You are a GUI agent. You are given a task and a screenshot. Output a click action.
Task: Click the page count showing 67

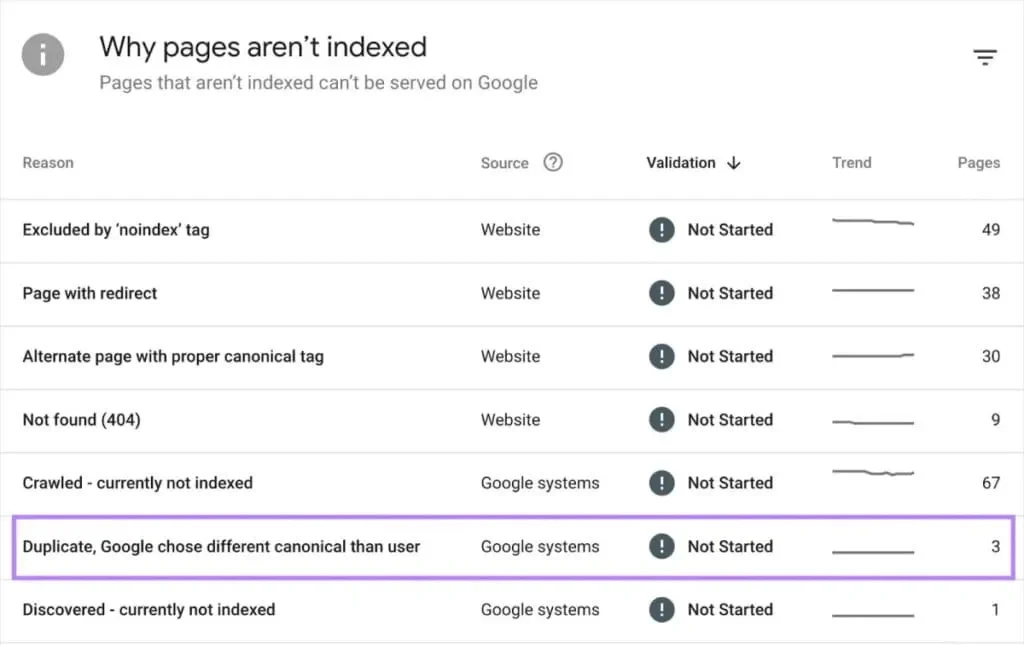(x=991, y=483)
